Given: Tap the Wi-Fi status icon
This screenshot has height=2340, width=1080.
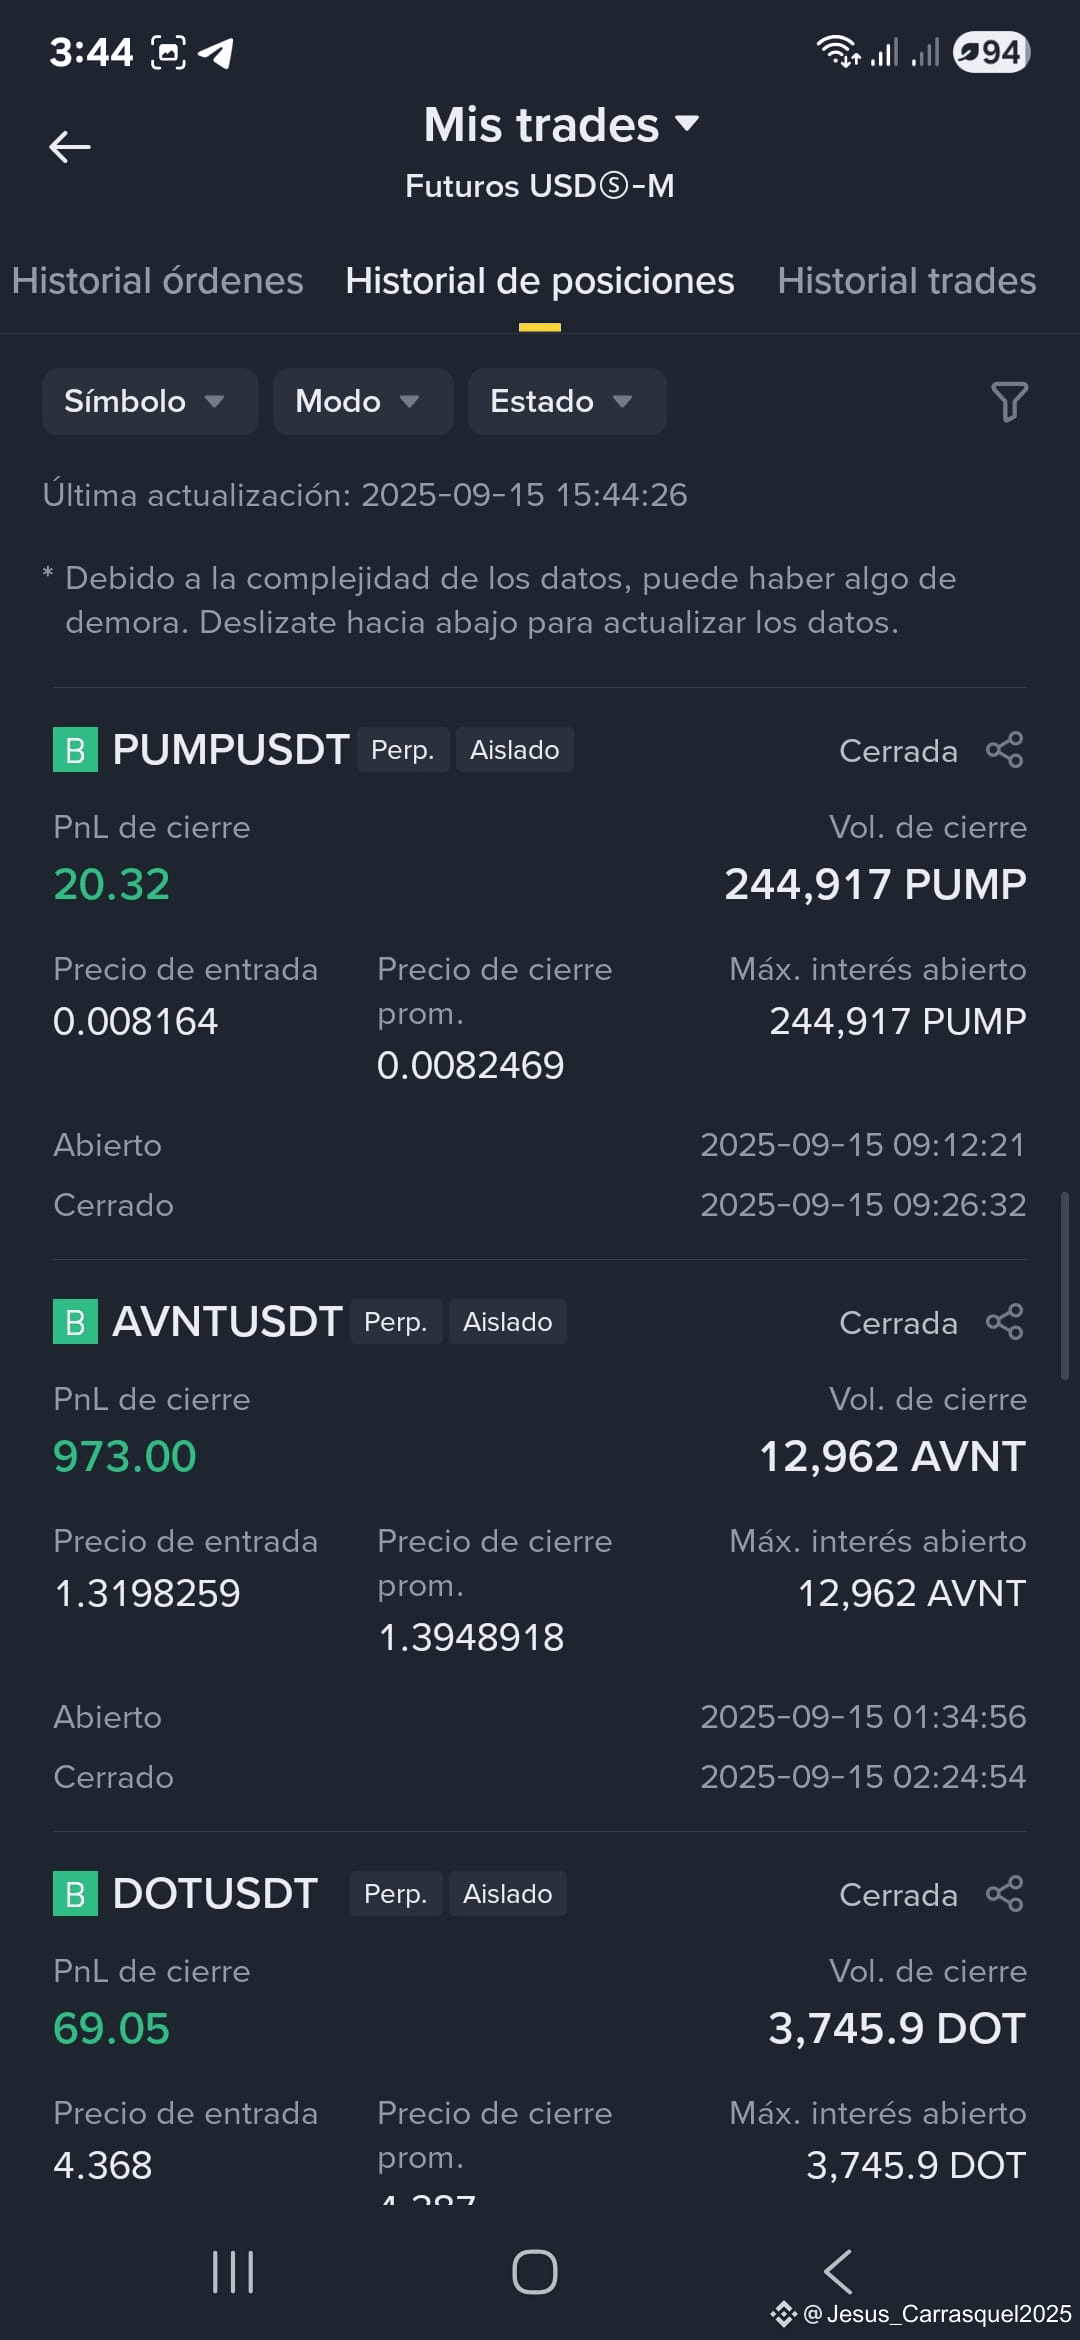Looking at the screenshot, I should click(x=838, y=51).
